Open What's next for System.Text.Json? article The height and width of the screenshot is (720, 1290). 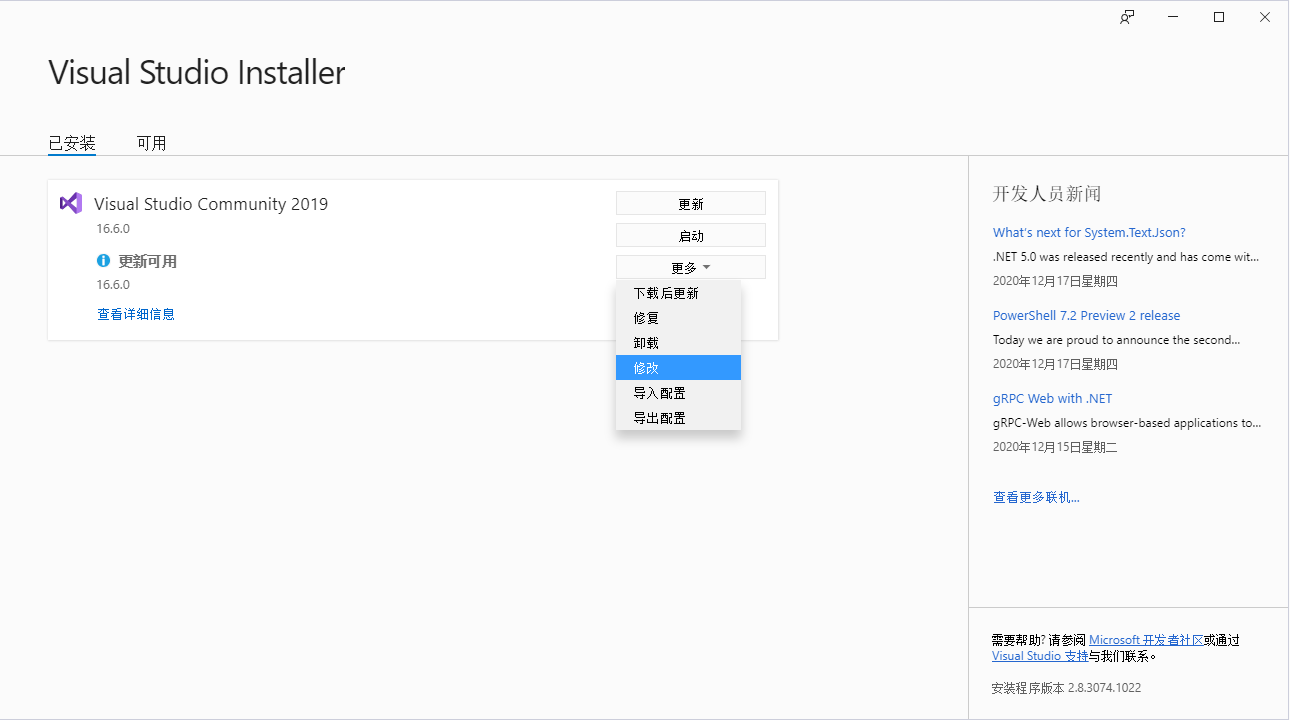[x=1089, y=232]
